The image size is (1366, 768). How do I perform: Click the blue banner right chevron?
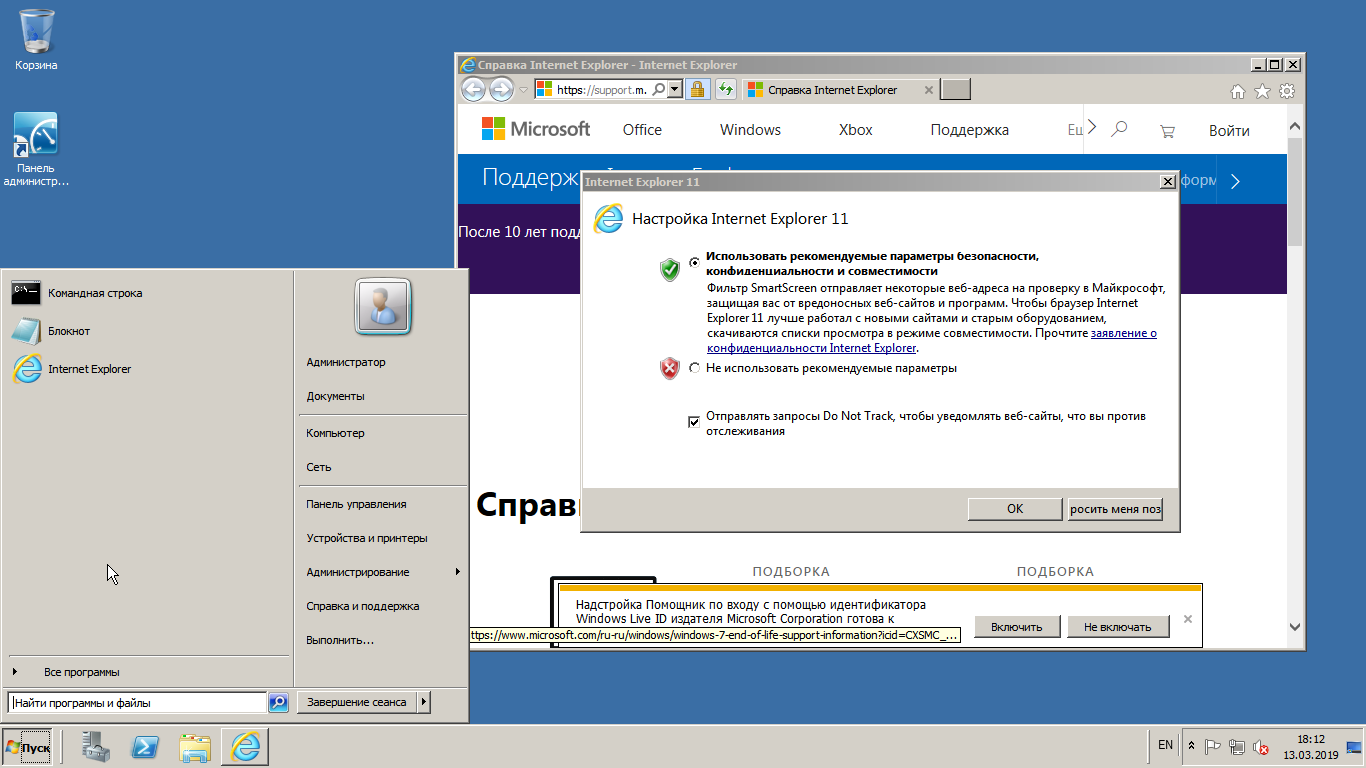1236,181
